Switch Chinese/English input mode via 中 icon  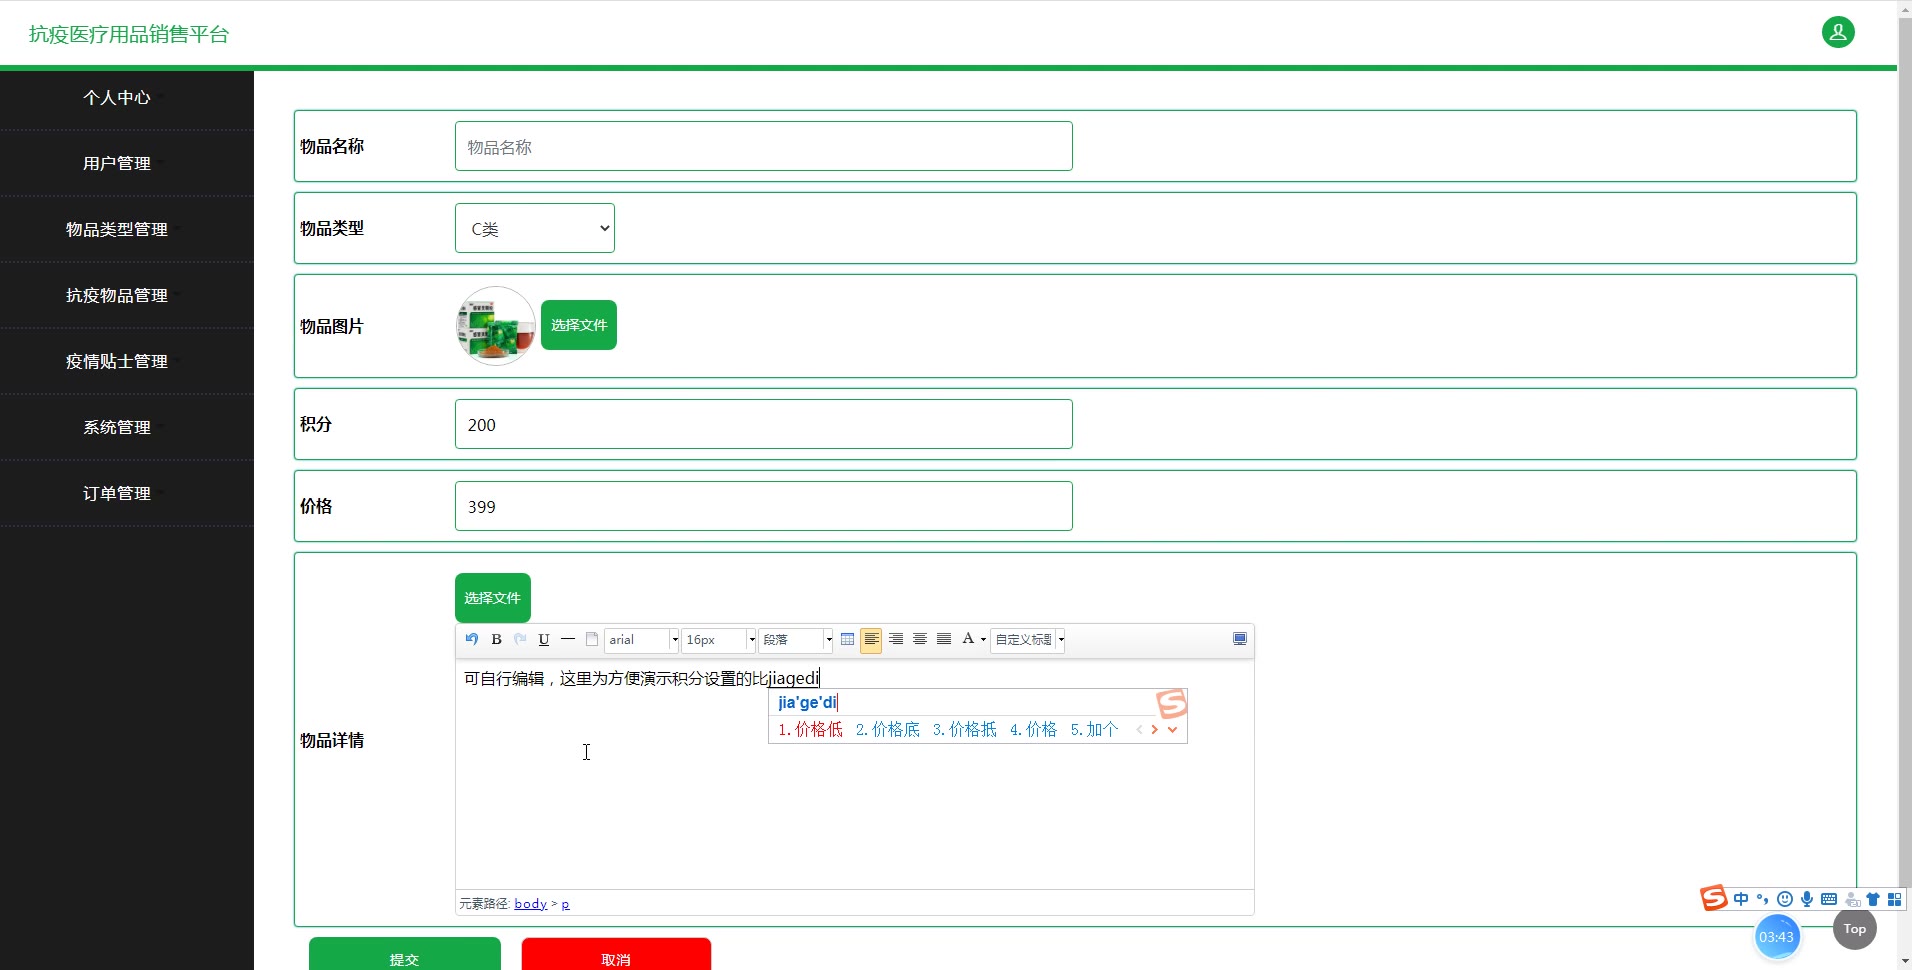pos(1741,899)
